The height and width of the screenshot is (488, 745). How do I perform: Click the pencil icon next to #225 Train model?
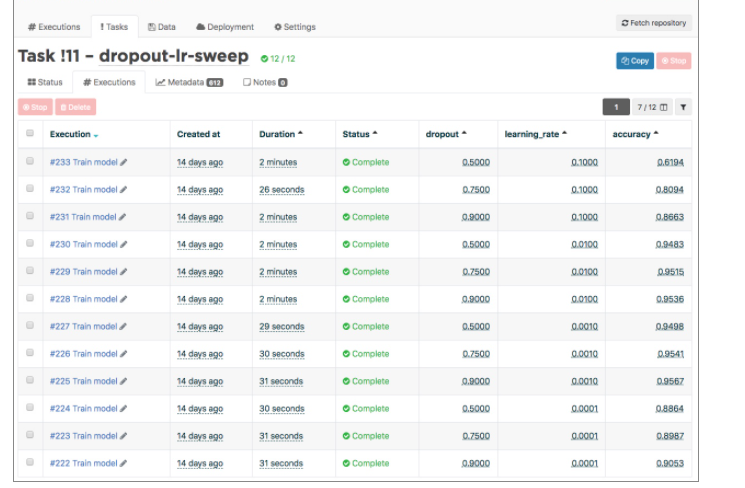point(124,381)
